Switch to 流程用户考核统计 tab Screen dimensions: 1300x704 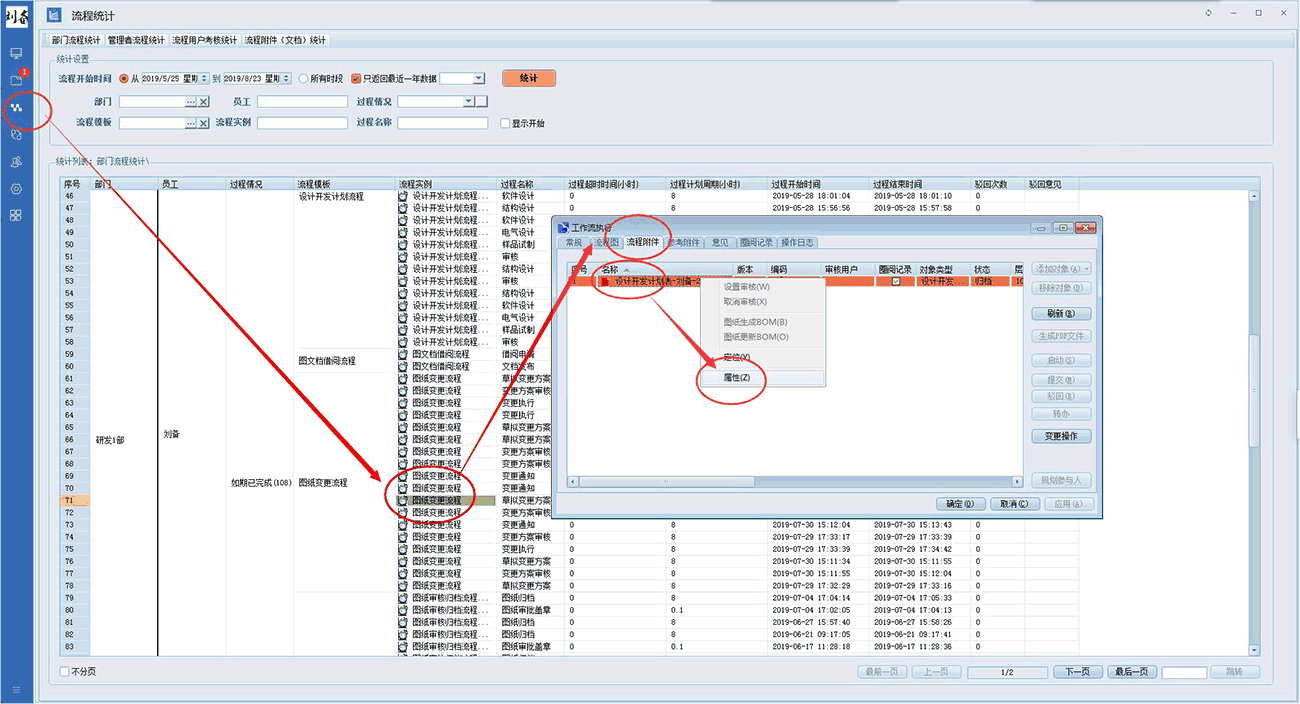(x=205, y=40)
